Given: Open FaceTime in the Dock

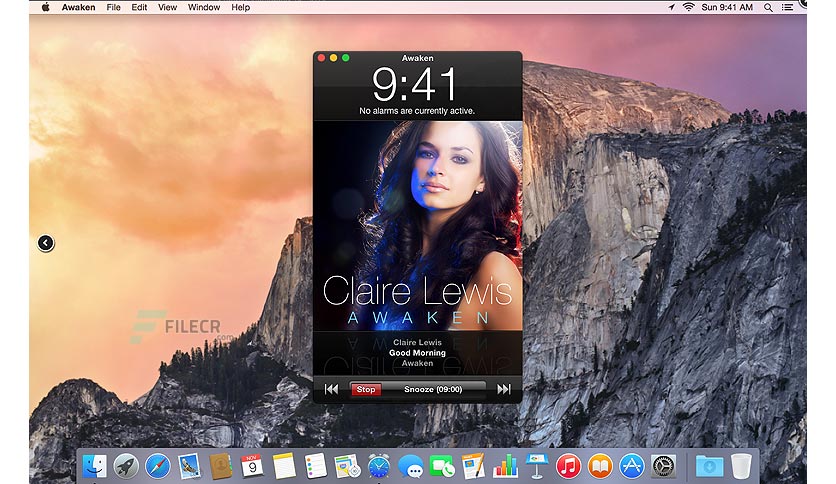Looking at the screenshot, I should pyautogui.click(x=442, y=466).
